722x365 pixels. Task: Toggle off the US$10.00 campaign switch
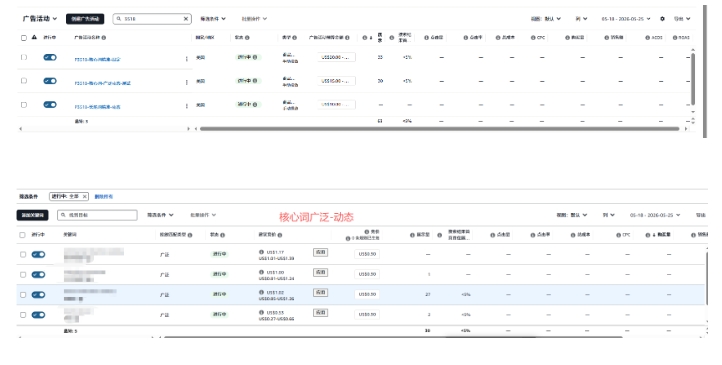pos(50,105)
